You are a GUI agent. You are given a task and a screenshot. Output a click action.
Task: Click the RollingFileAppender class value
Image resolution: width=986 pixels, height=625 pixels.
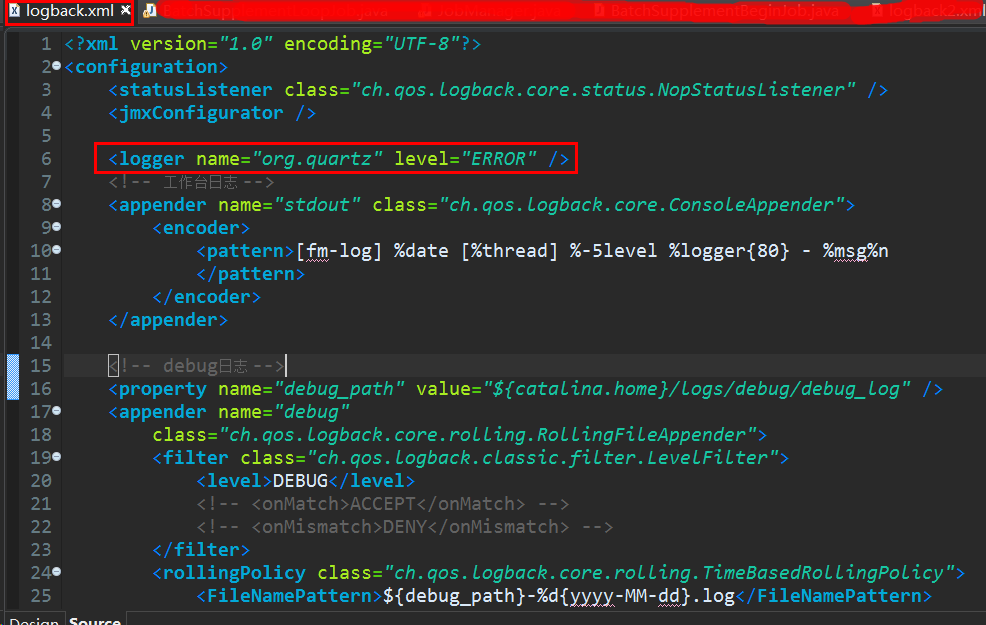point(488,435)
